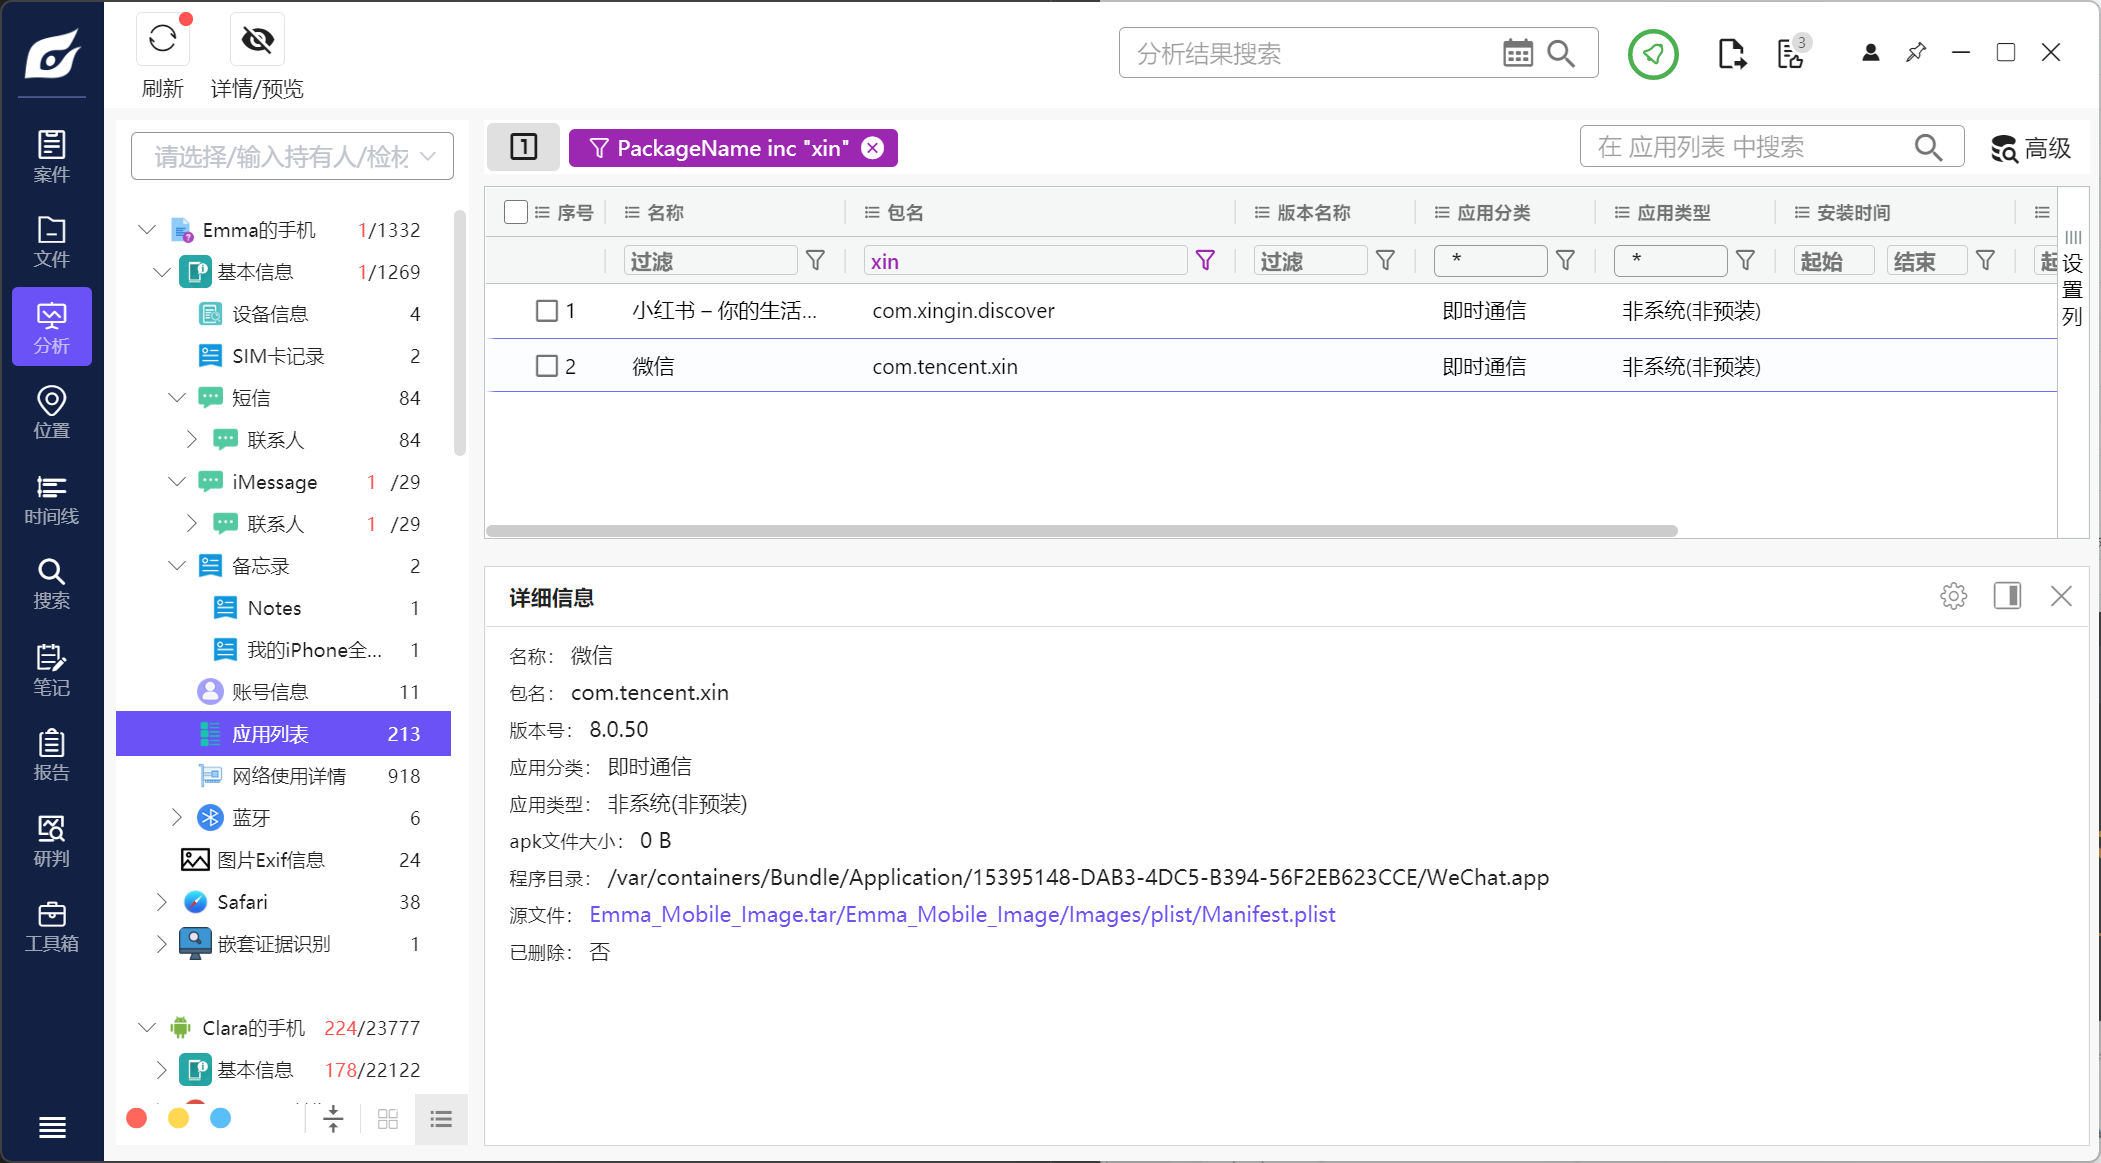Check the row 2 微信 checkbox
The width and height of the screenshot is (2101, 1163).
[547, 366]
